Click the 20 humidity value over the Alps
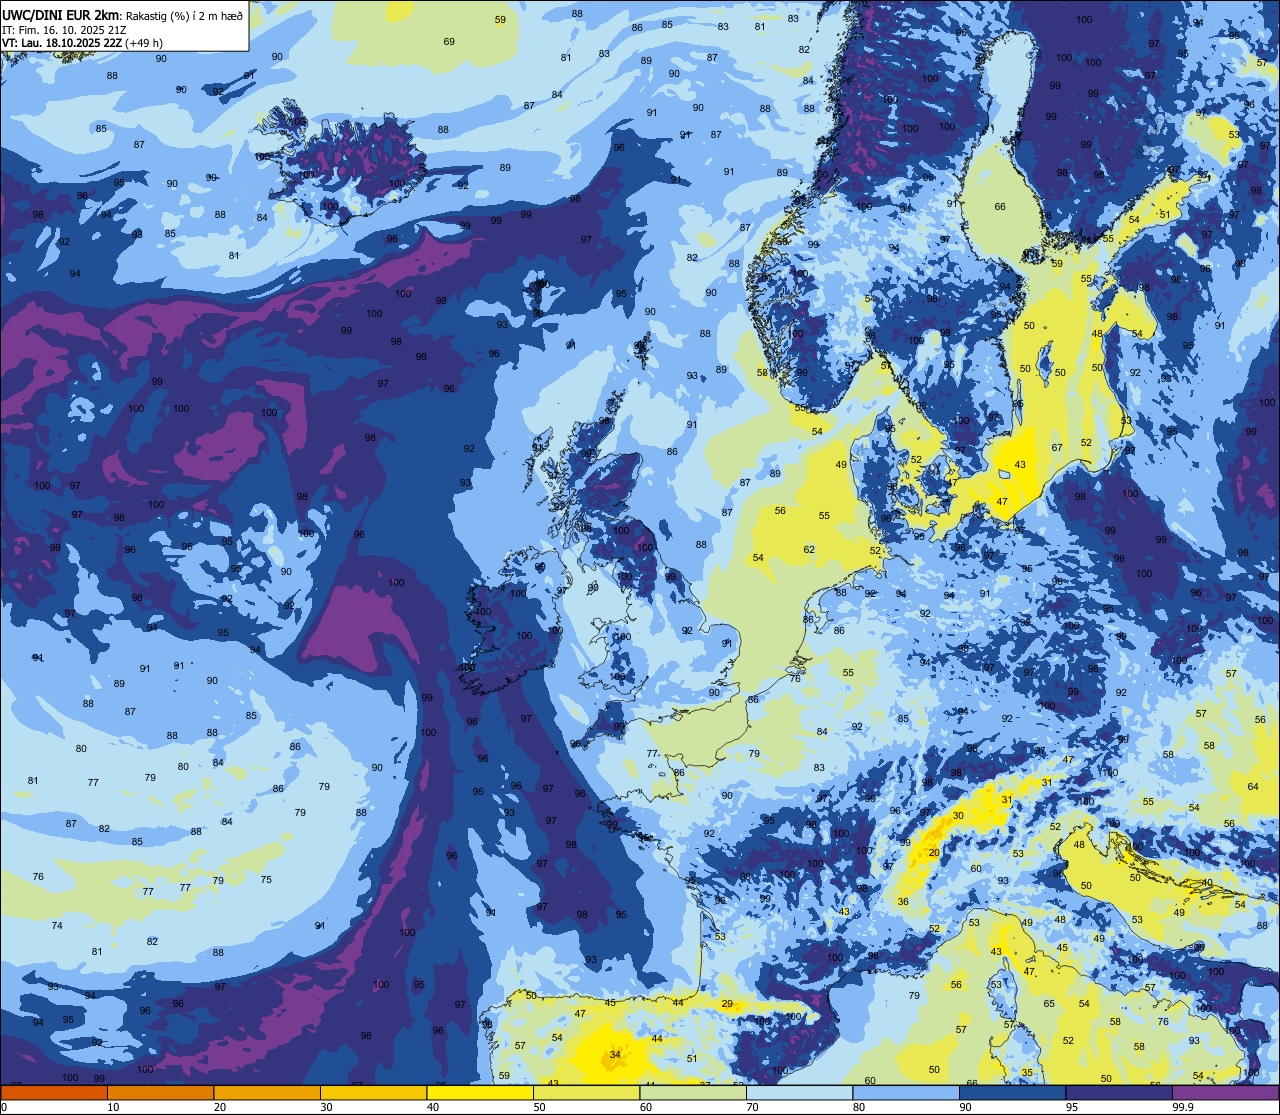Image resolution: width=1280 pixels, height=1115 pixels. (934, 852)
